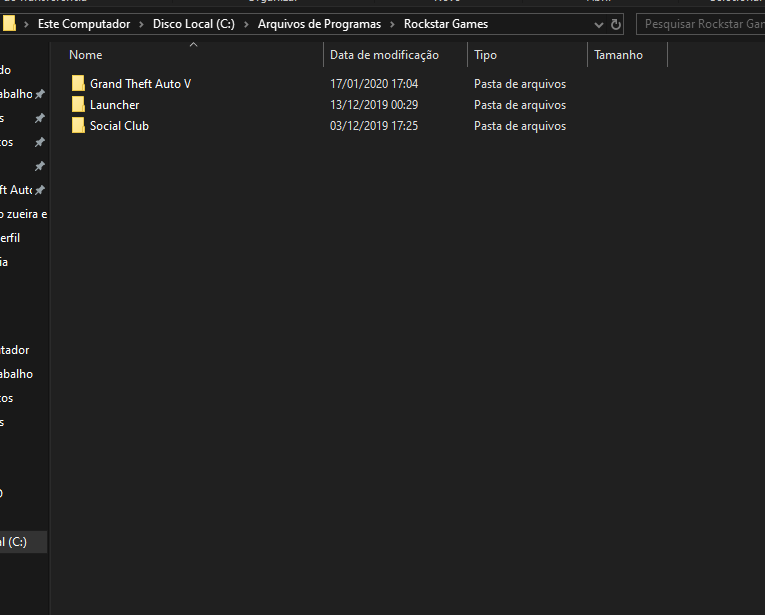765x615 pixels.
Task: Click date 13/12/2019 00:29
Action: [x=374, y=105]
